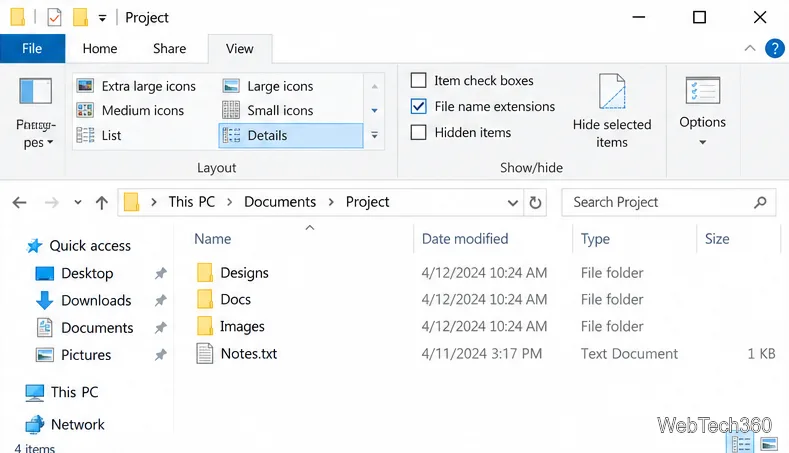Select the Notes.txt file

point(249,353)
